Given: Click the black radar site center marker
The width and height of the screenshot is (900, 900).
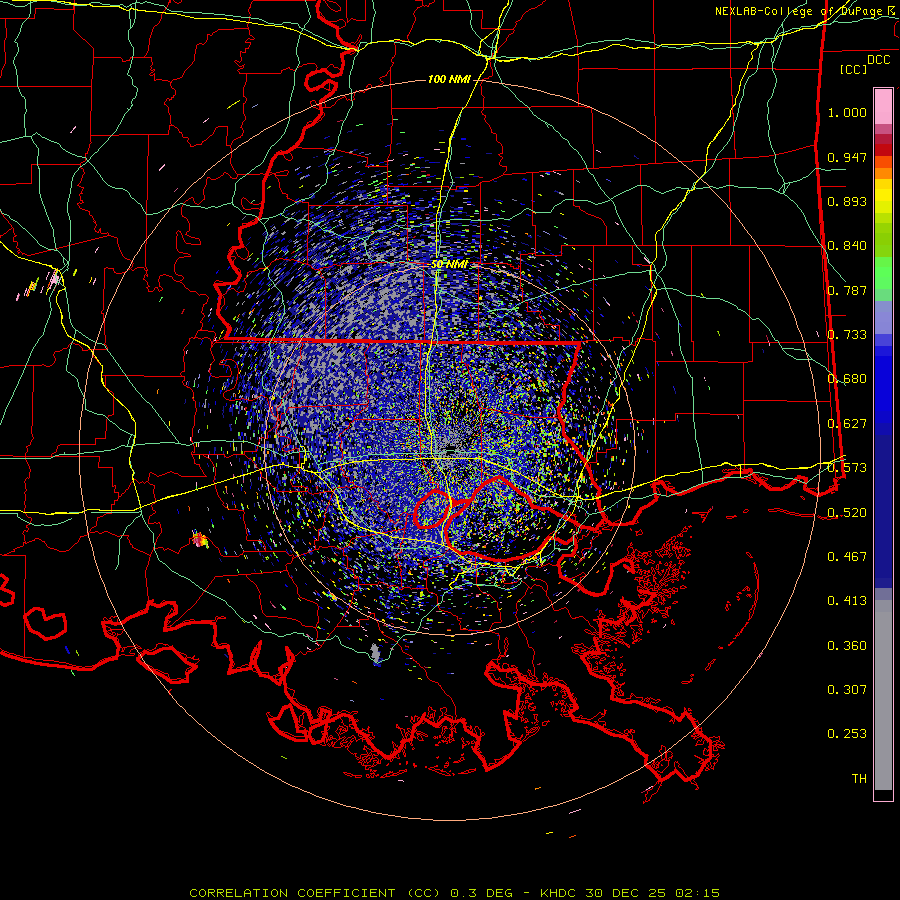Looking at the screenshot, I should tap(451, 448).
